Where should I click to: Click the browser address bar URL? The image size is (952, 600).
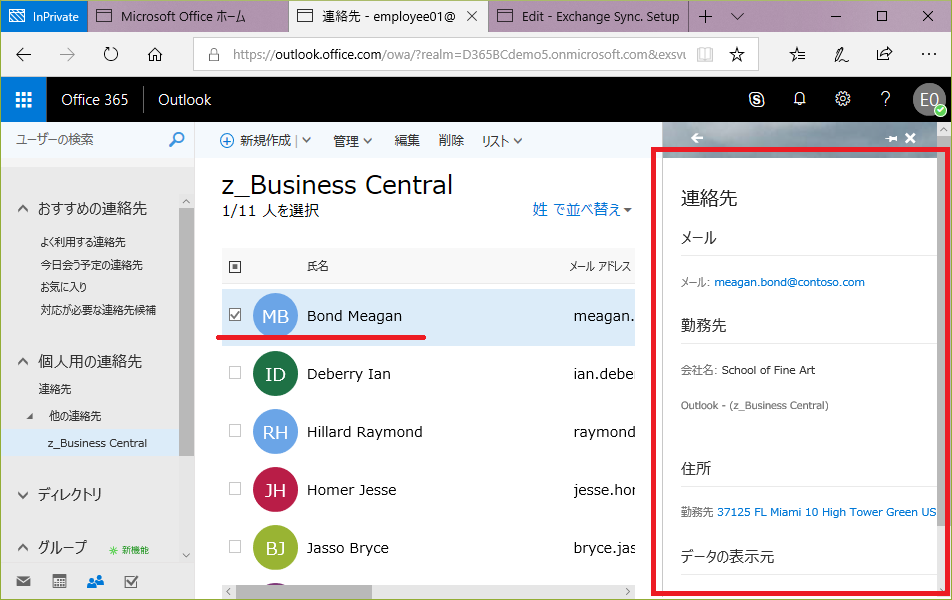pyautogui.click(x=458, y=55)
